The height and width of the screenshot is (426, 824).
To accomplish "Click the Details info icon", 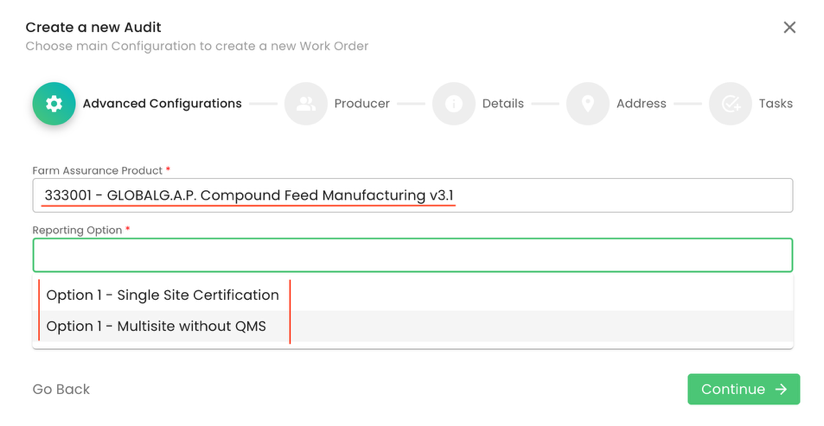I will (453, 104).
